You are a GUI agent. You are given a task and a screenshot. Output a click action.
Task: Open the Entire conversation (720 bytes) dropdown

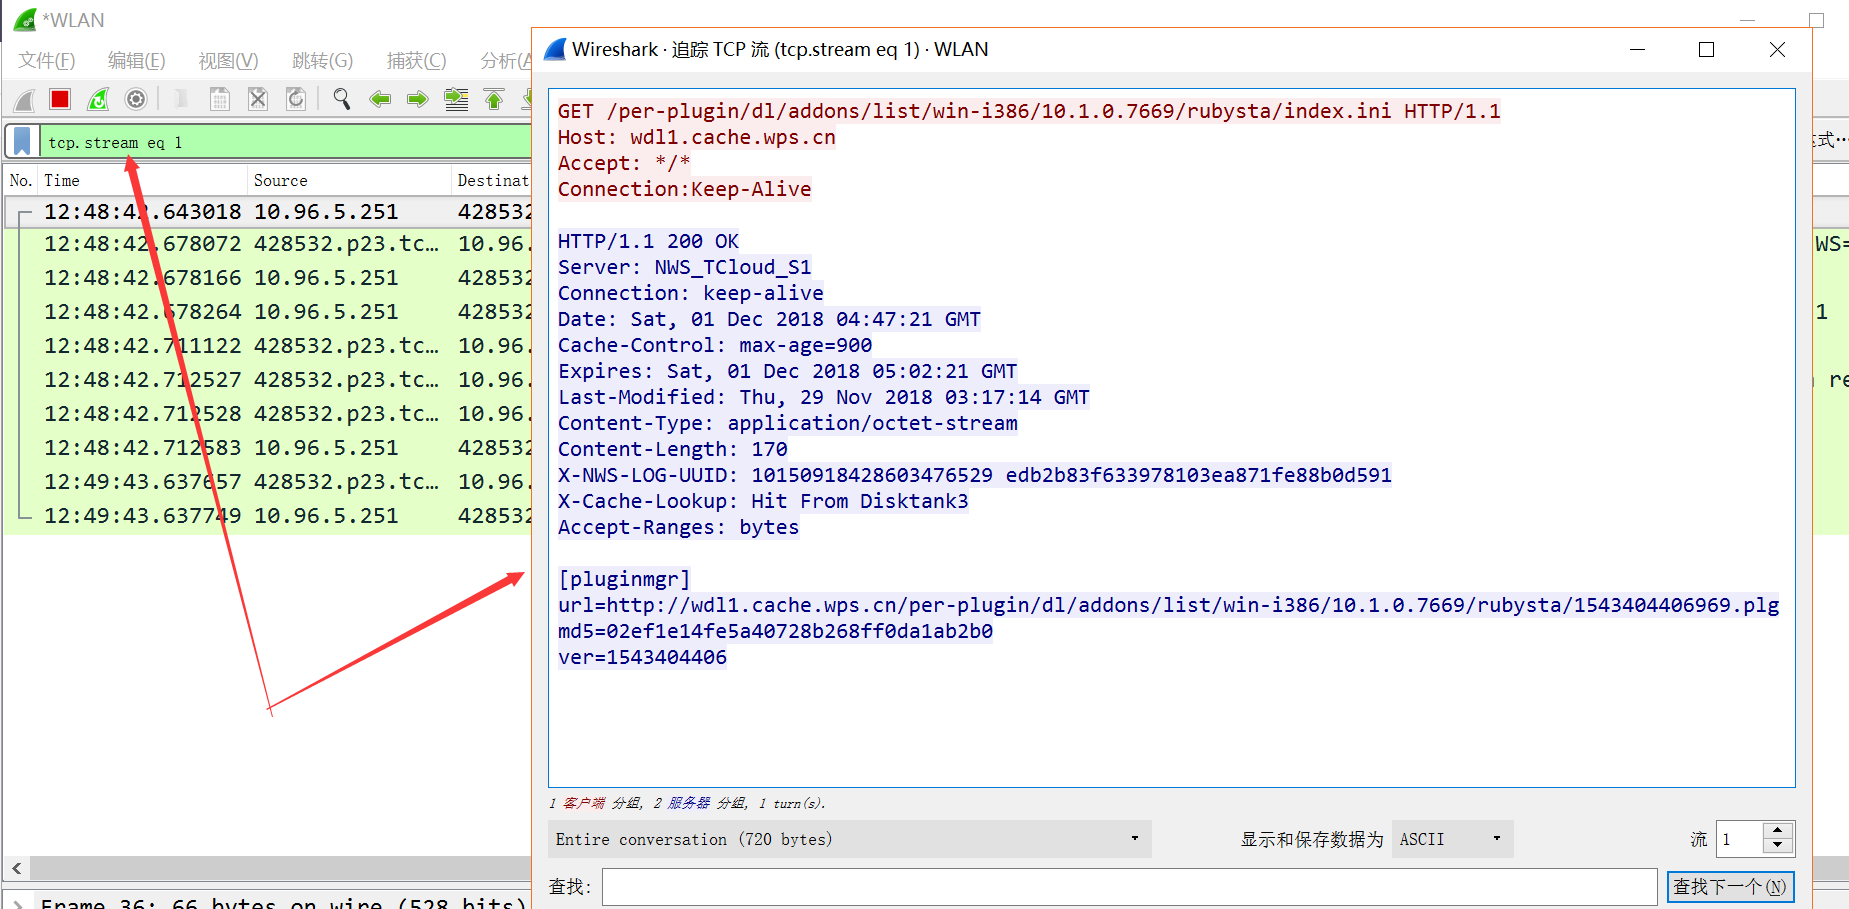(849, 839)
